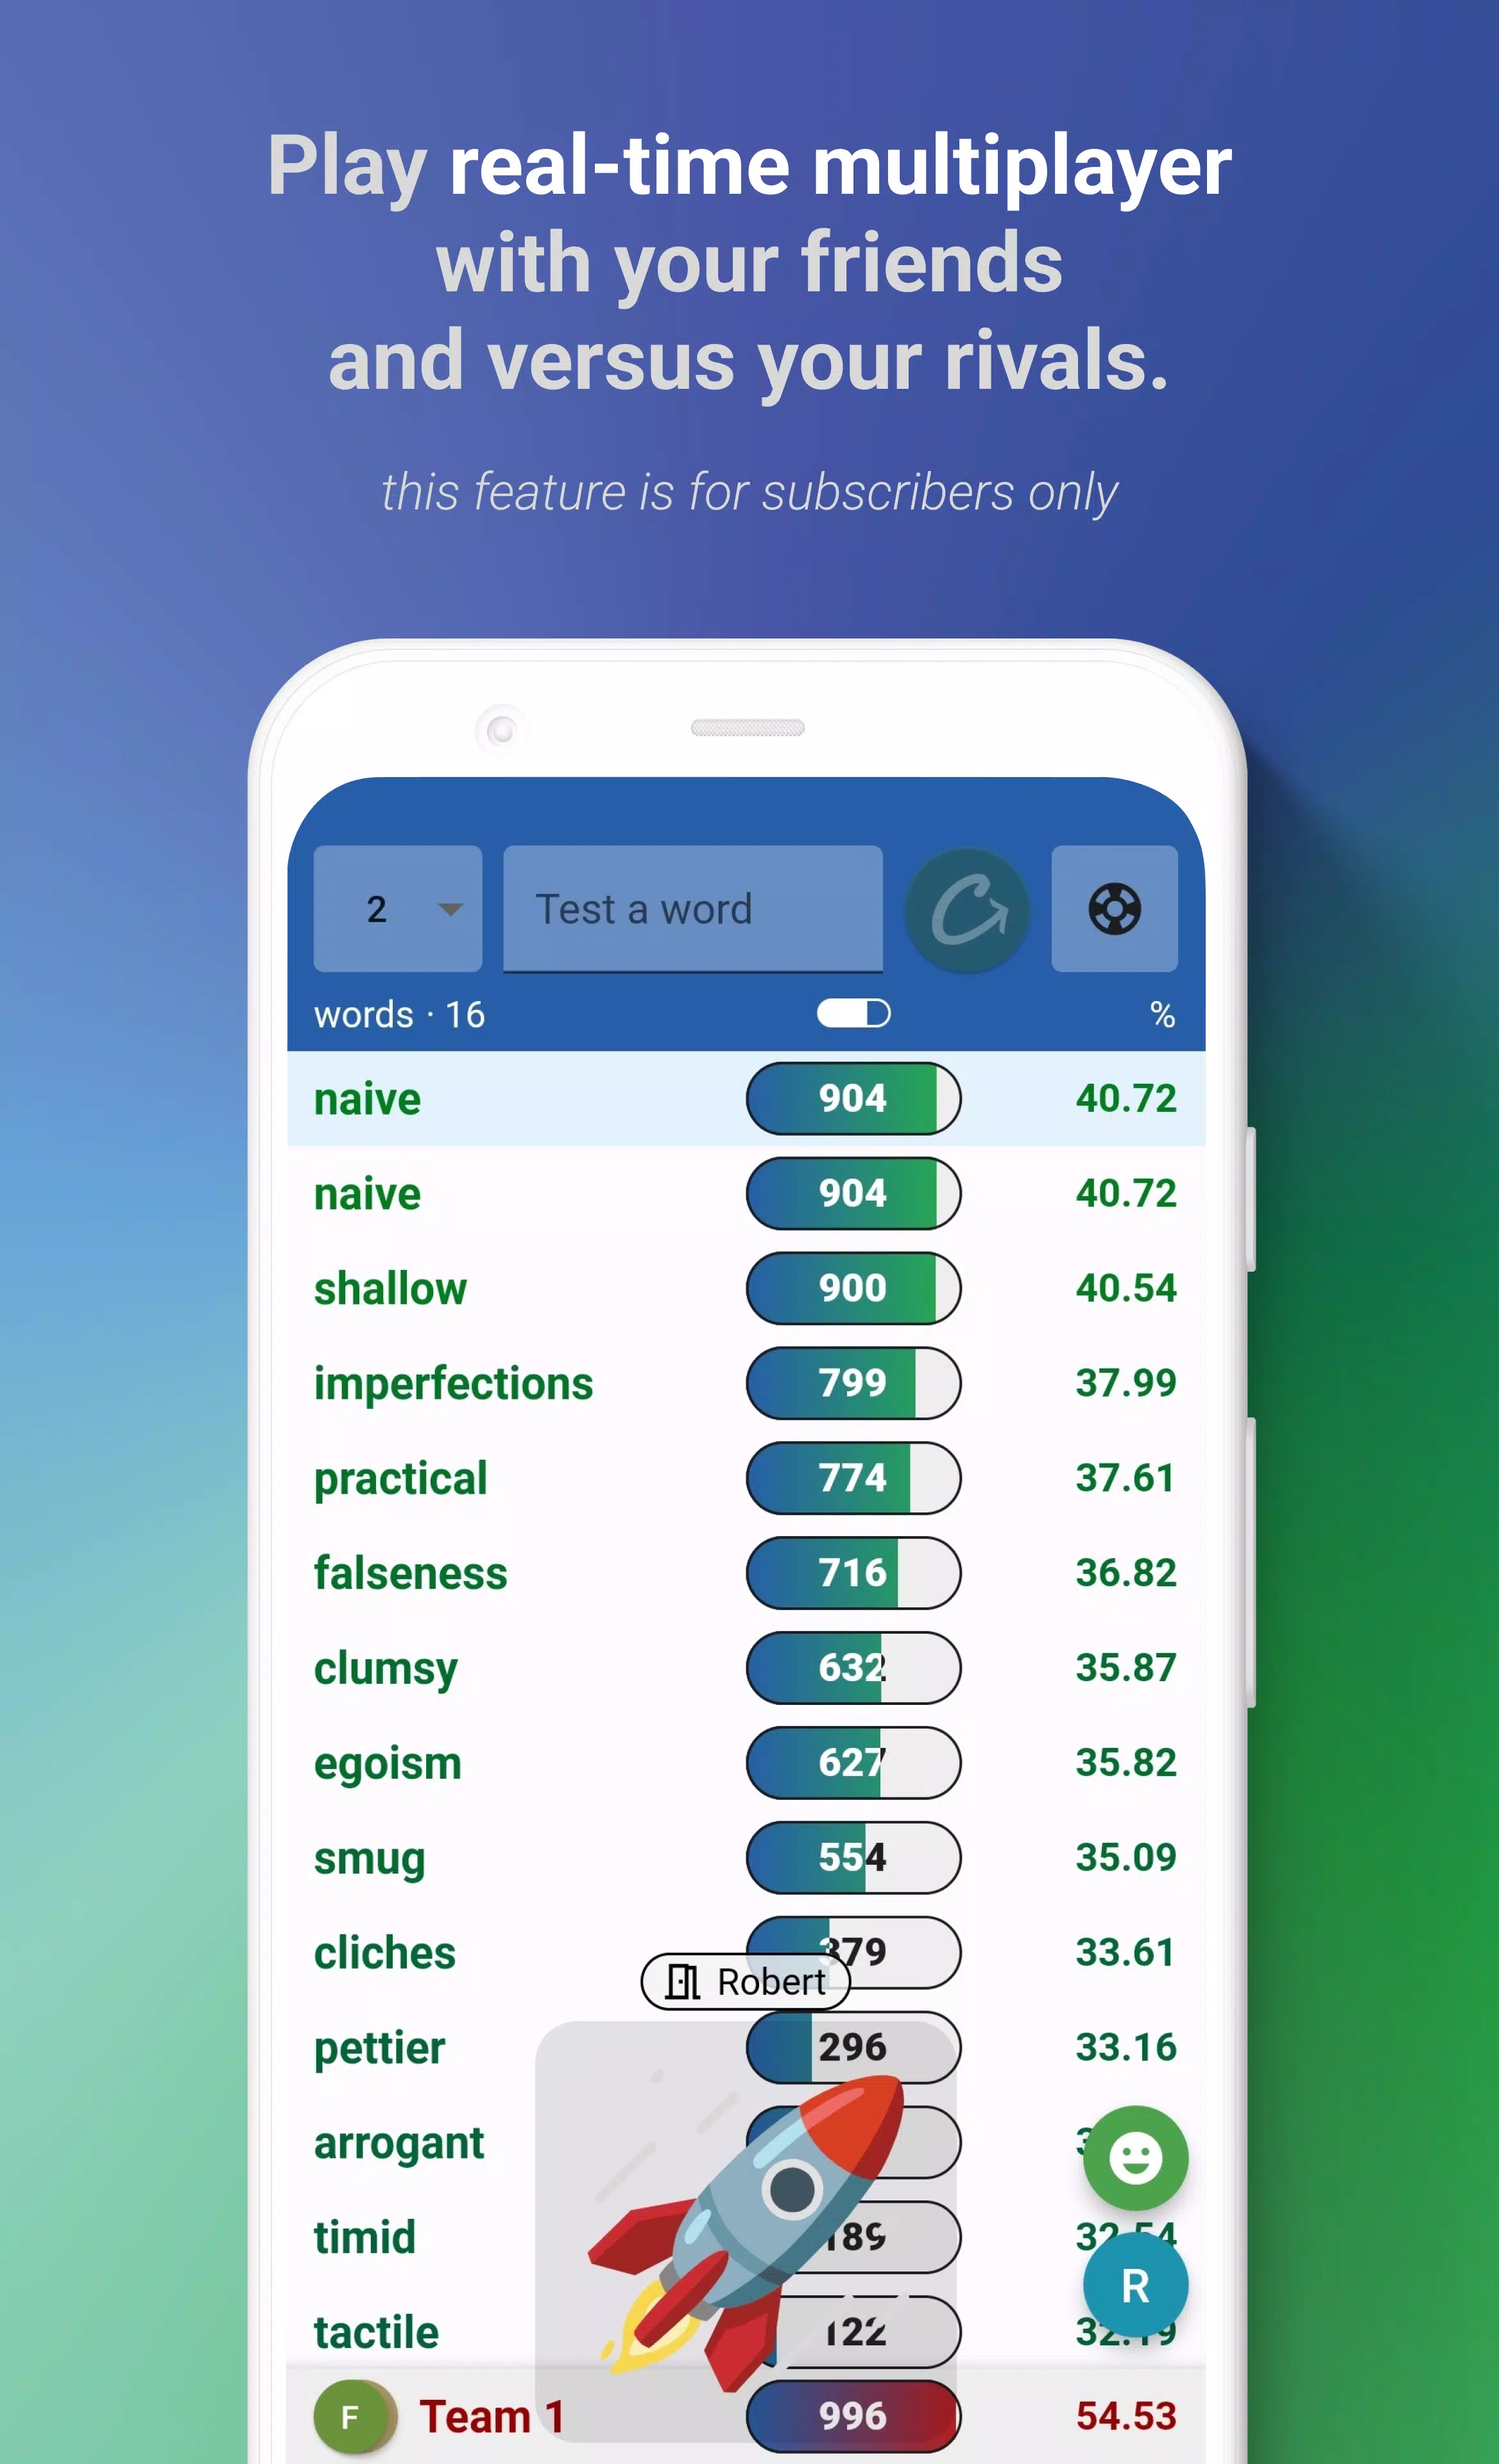Open the multiplayer/soccer ball settings icon
Image resolution: width=1499 pixels, height=2464 pixels.
1115,908
